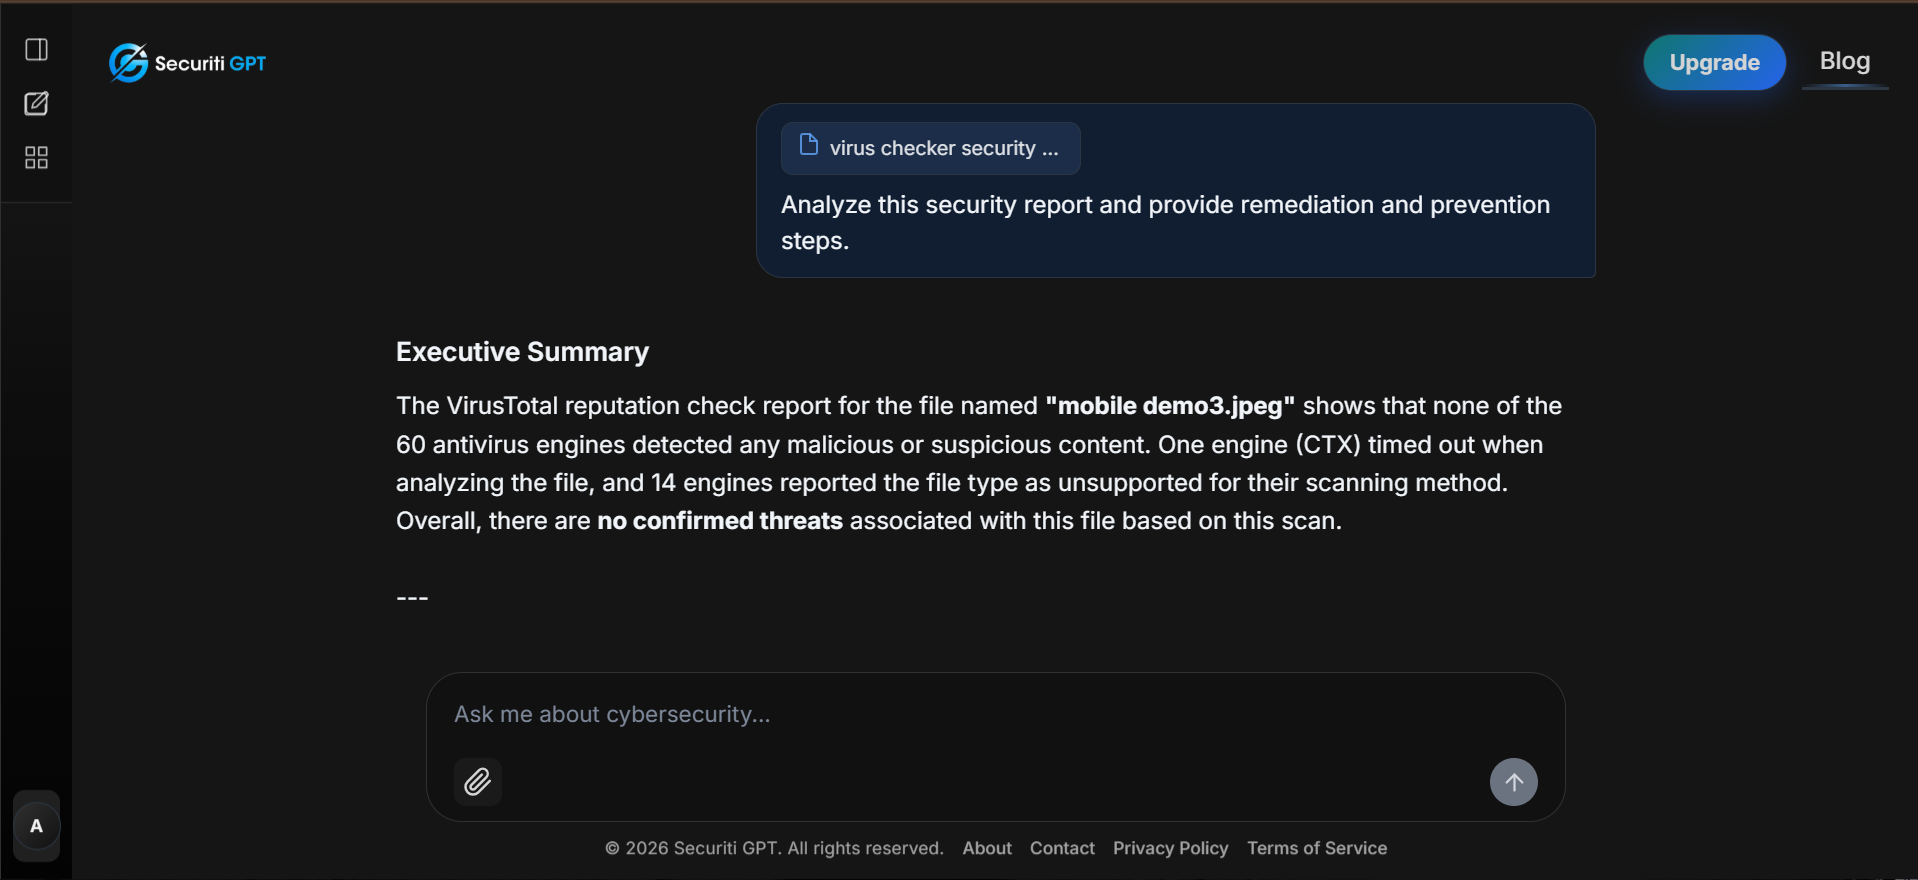This screenshot has width=1918, height=880.
Task: Open the Contact link in footer
Action: click(1062, 848)
